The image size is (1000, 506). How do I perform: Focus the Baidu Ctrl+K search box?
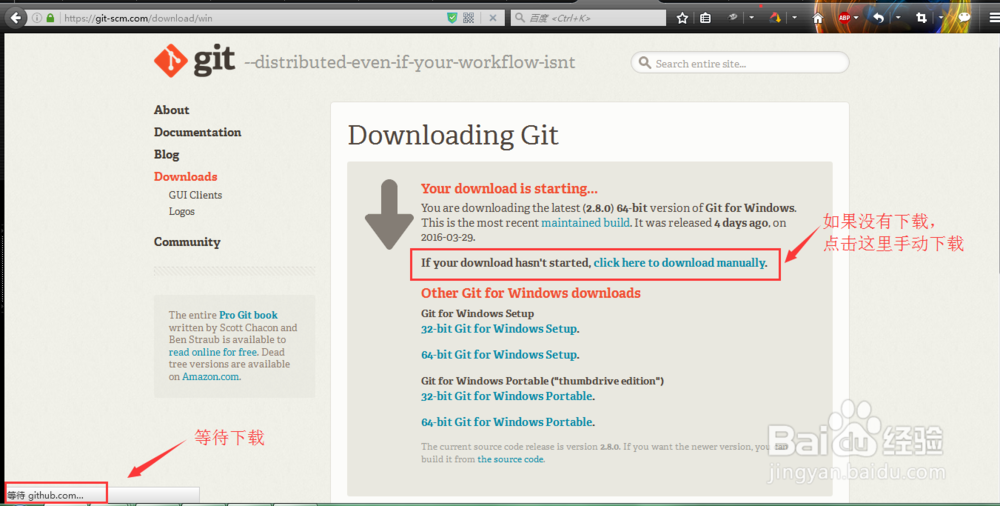(x=588, y=18)
